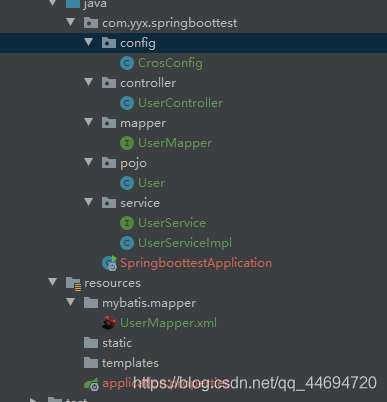Collapse the resources folder arrow
The width and height of the screenshot is (387, 402).
[x=53, y=282]
